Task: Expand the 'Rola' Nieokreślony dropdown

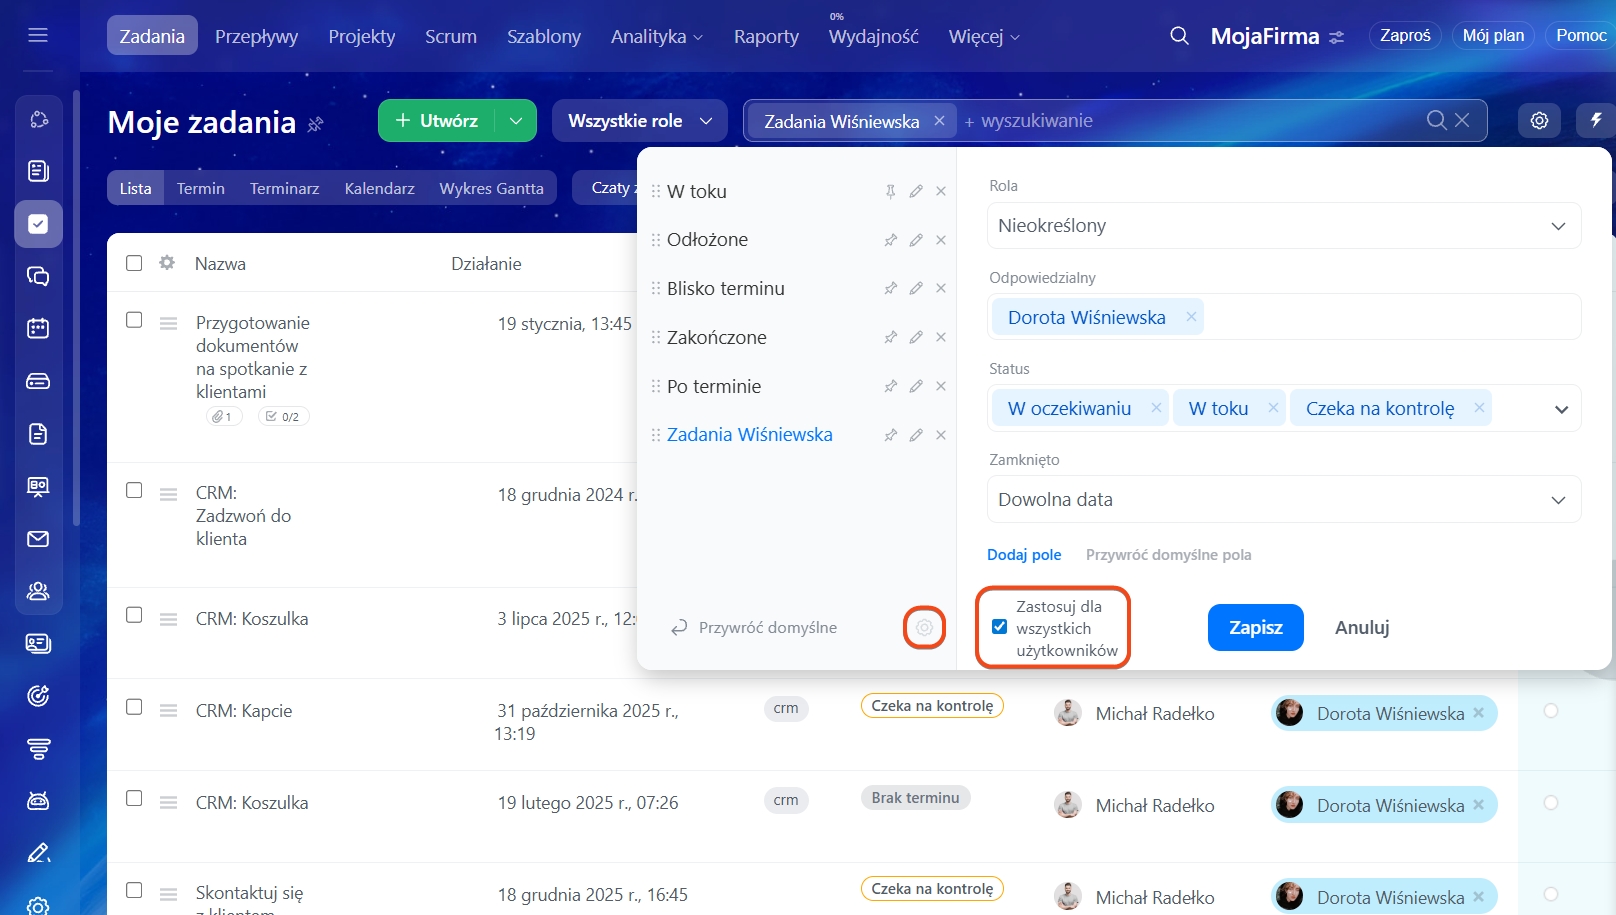Action: (1283, 226)
